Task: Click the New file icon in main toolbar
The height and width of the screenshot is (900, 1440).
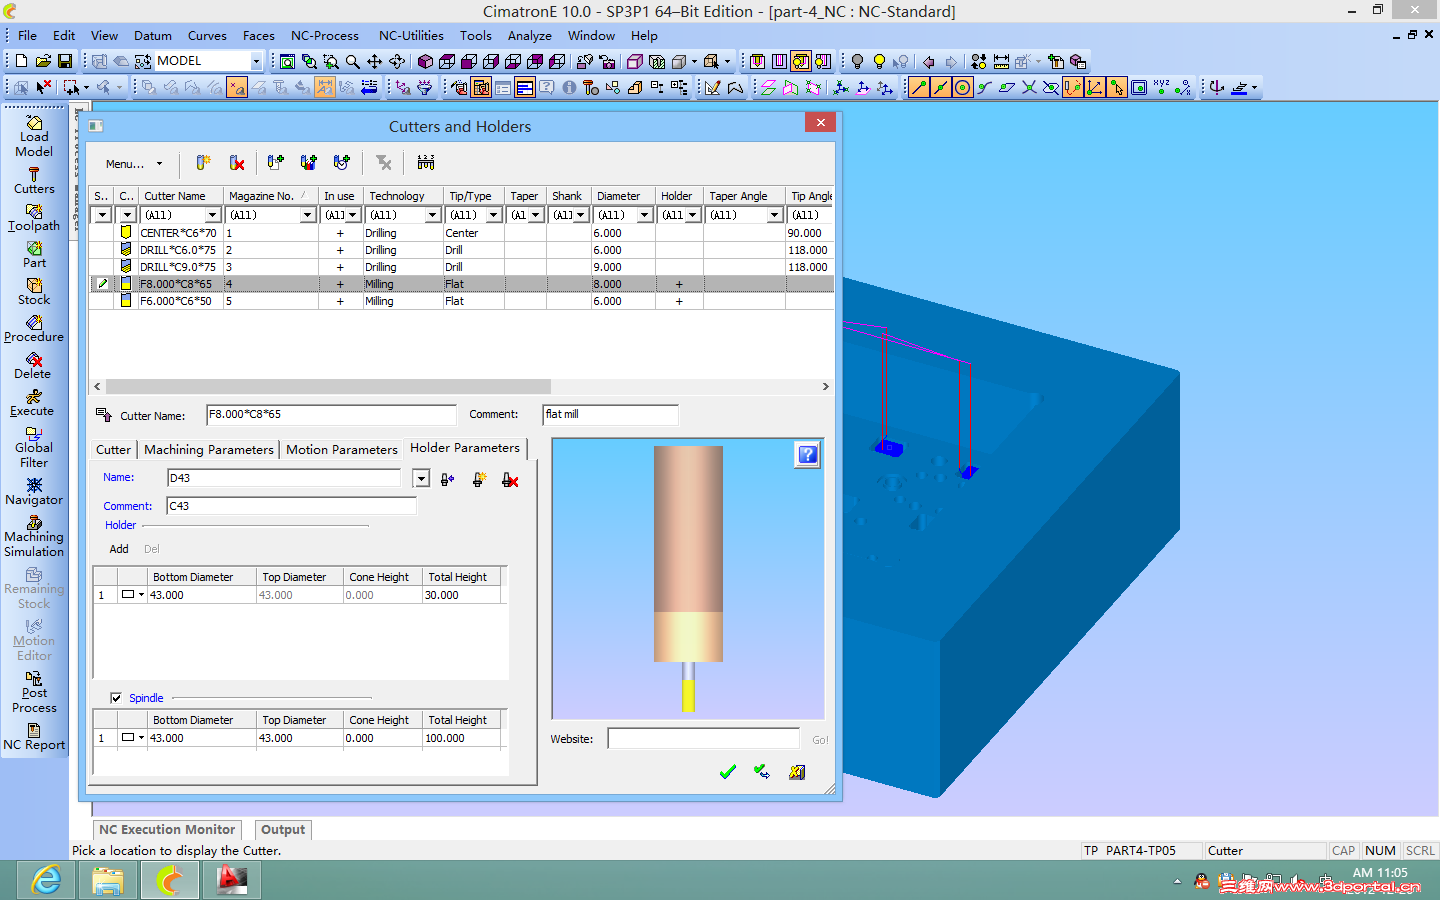Action: click(21, 61)
